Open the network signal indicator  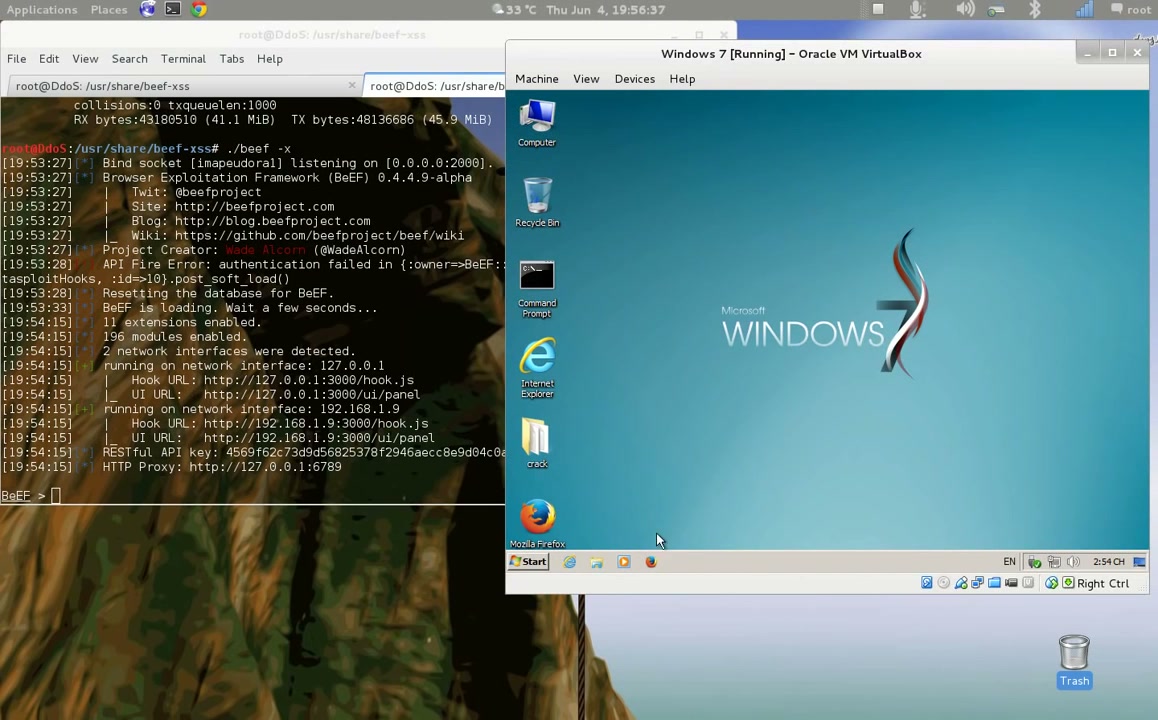click(1084, 9)
